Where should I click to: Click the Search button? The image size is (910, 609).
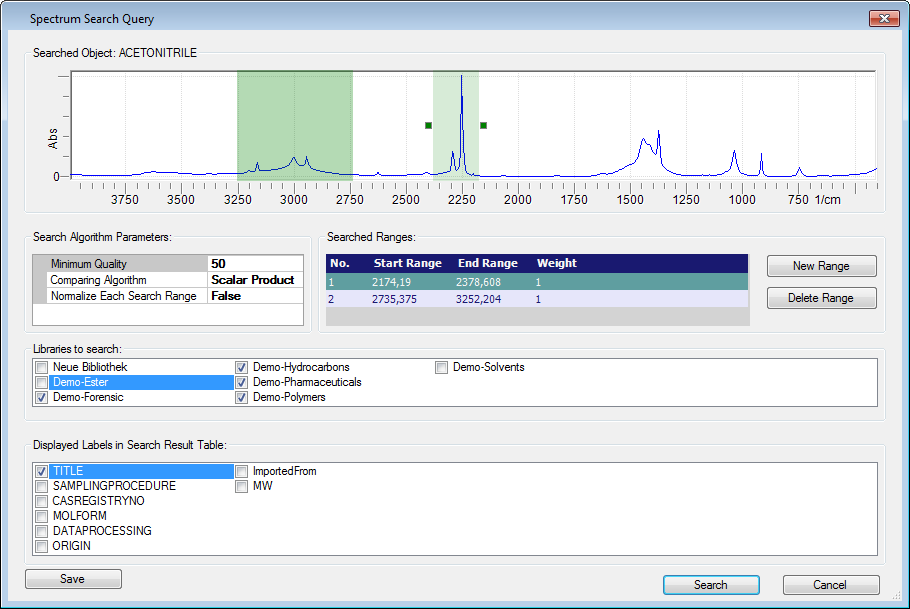[x=711, y=585]
